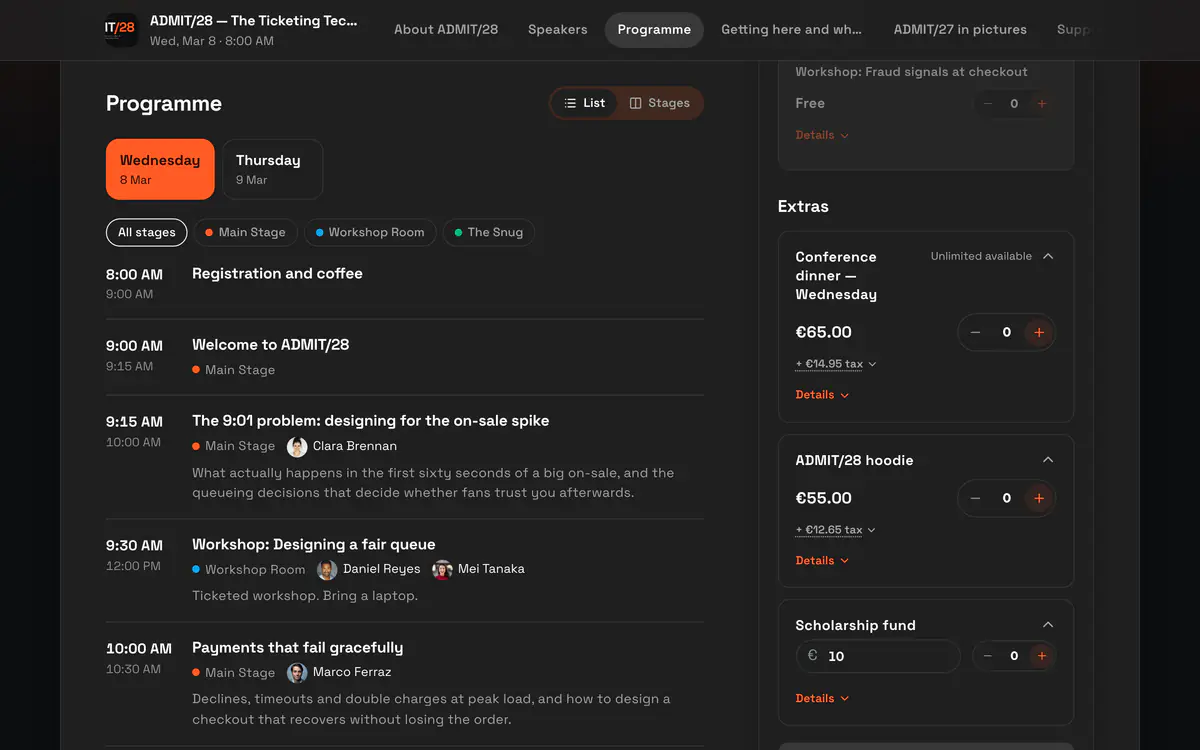This screenshot has height=750, width=1200.
Task: Click the event title in header
Action: pos(253,21)
